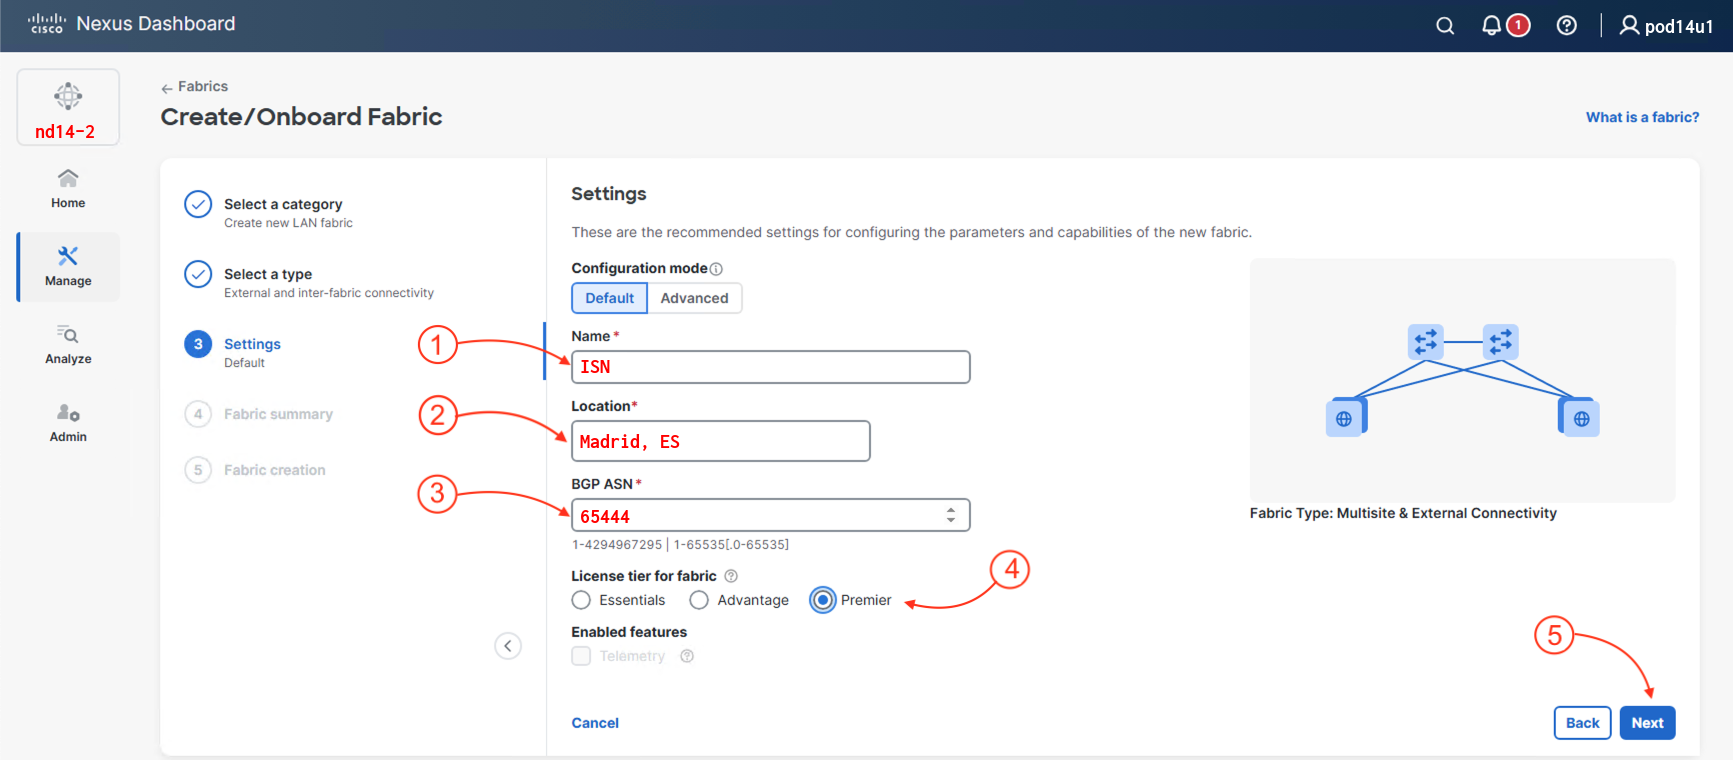Switch to Default configuration mode
1733x760 pixels.
click(609, 298)
